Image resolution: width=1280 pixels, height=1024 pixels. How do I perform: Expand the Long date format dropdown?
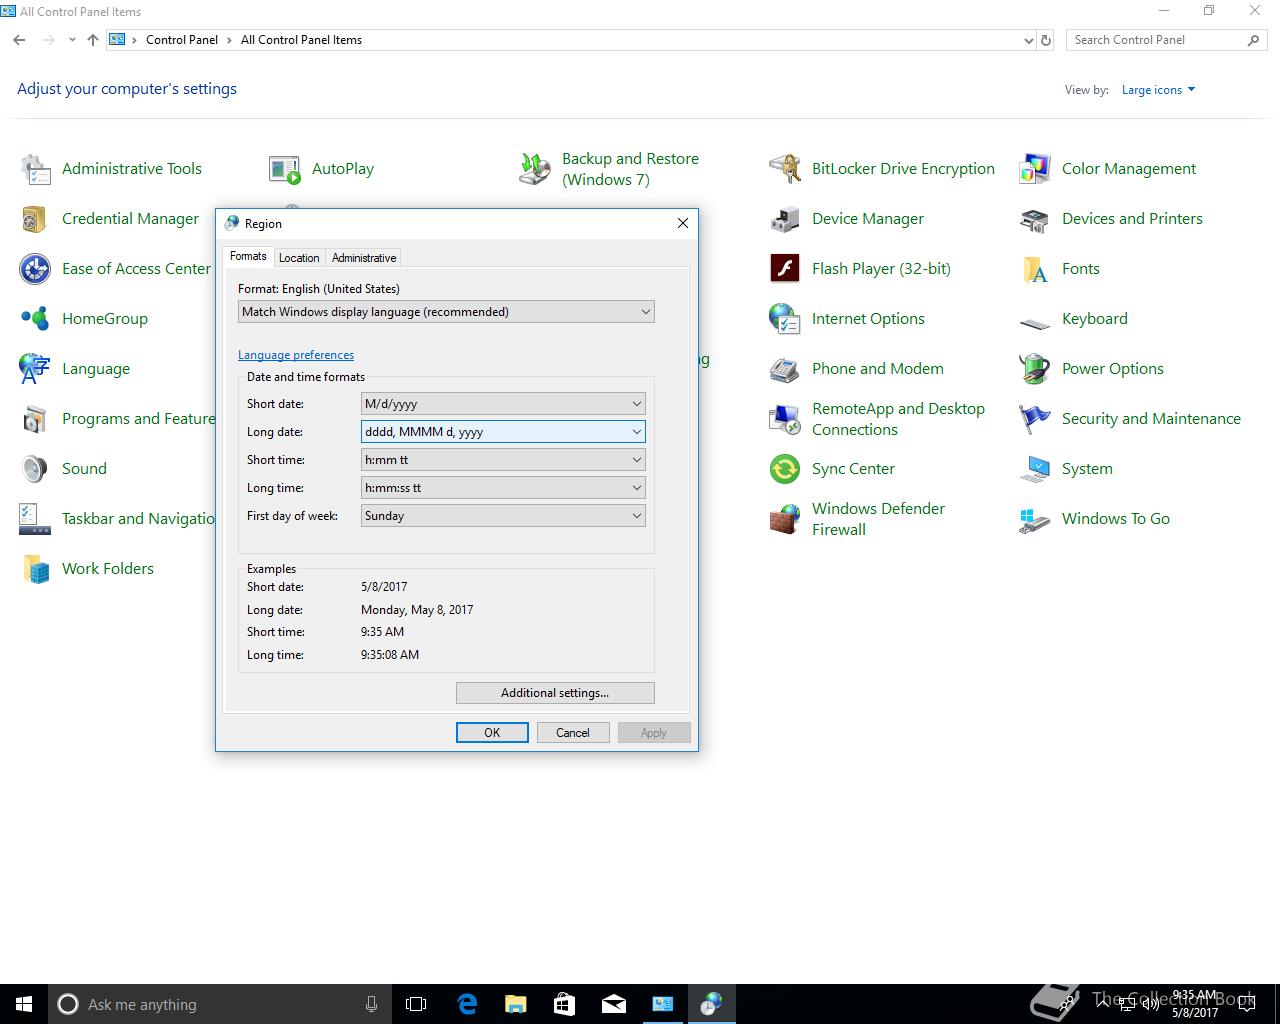tap(503, 432)
